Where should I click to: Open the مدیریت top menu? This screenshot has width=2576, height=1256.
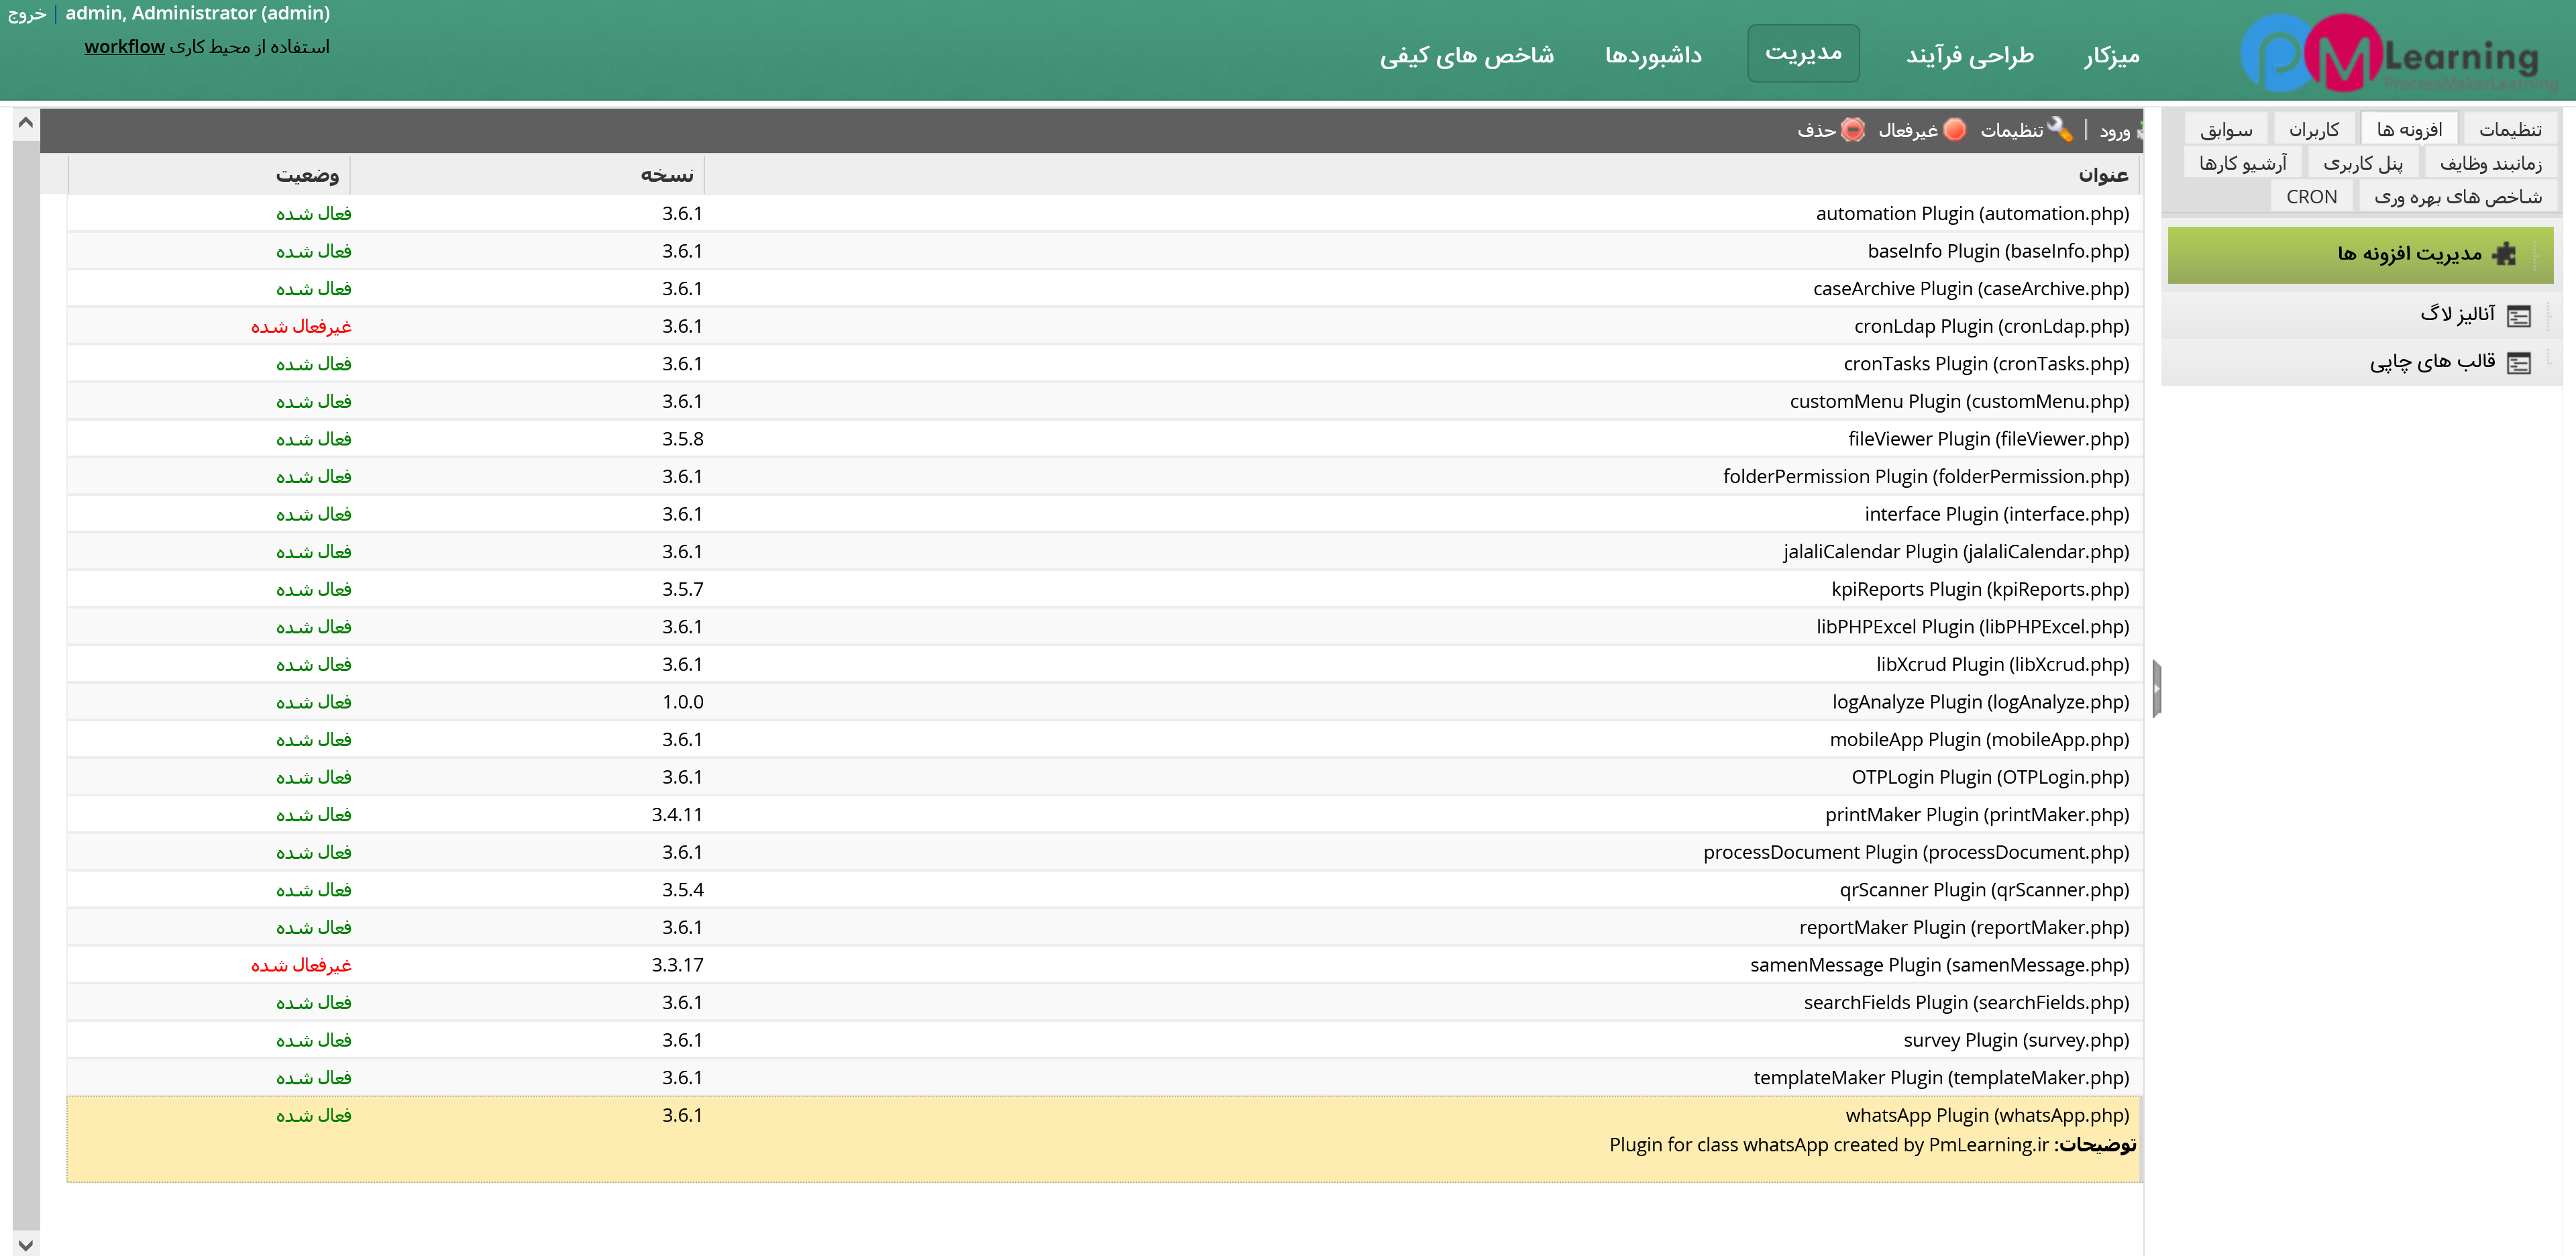point(1803,53)
